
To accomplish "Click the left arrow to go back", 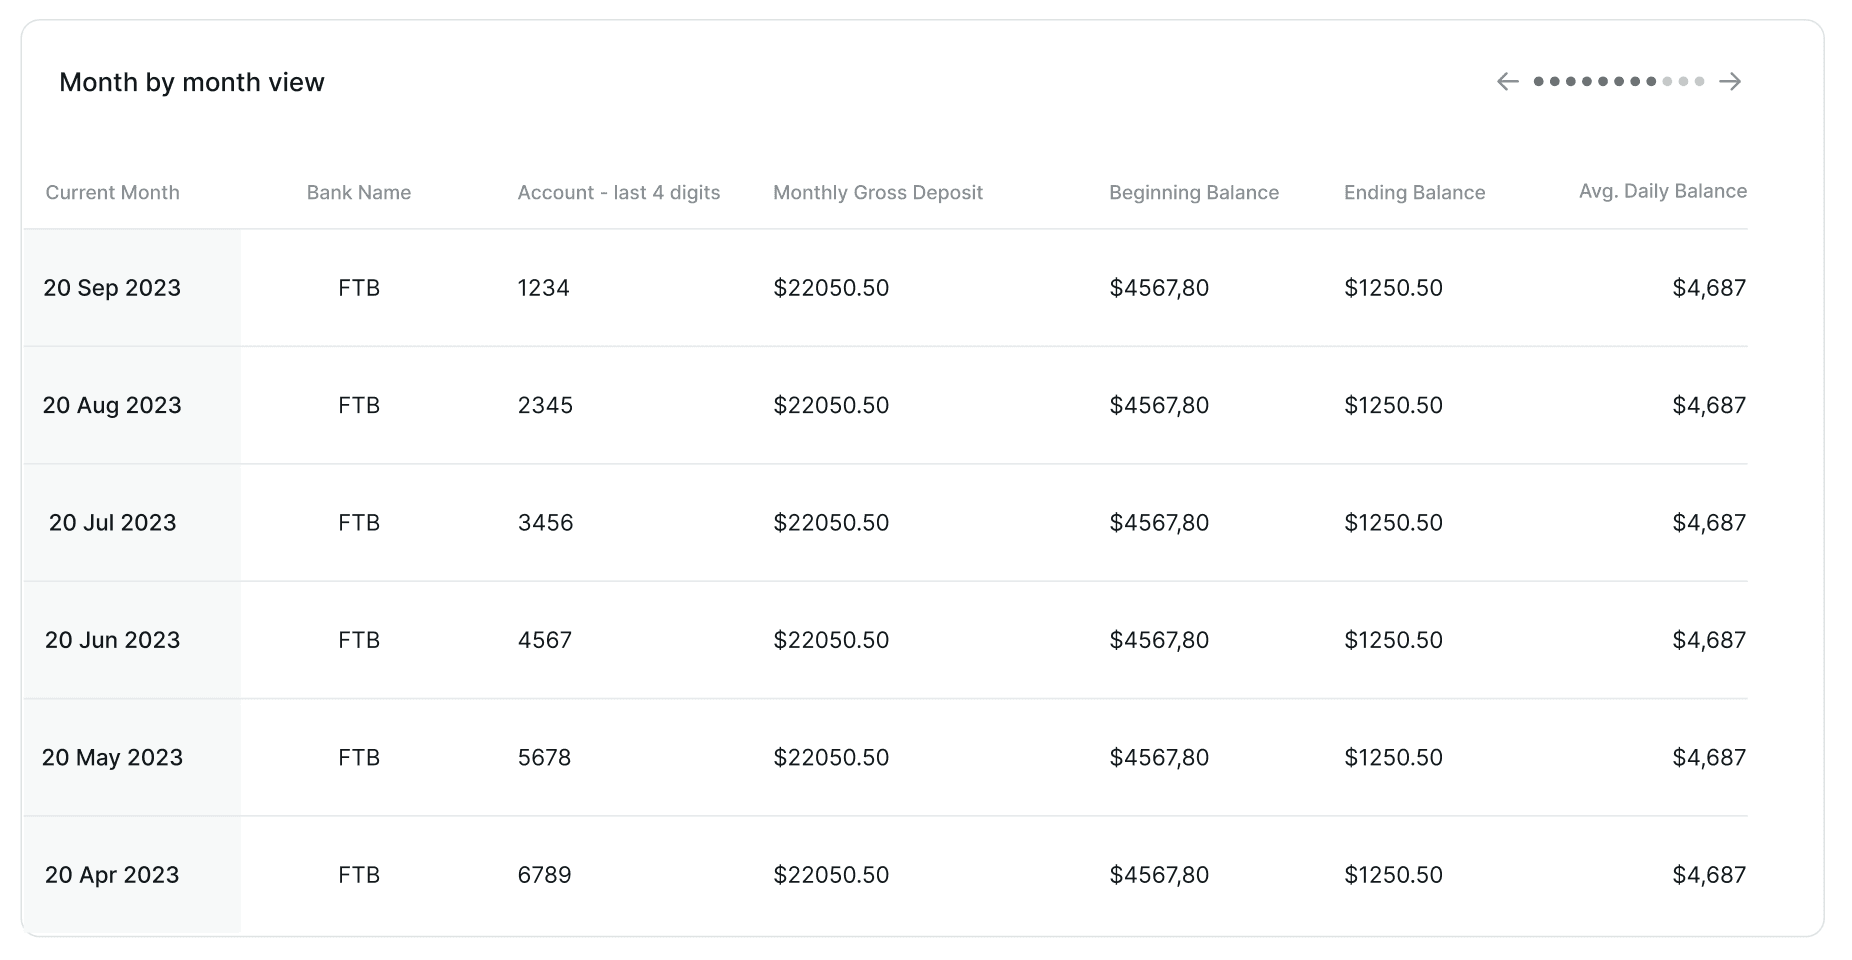I will pyautogui.click(x=1507, y=82).
